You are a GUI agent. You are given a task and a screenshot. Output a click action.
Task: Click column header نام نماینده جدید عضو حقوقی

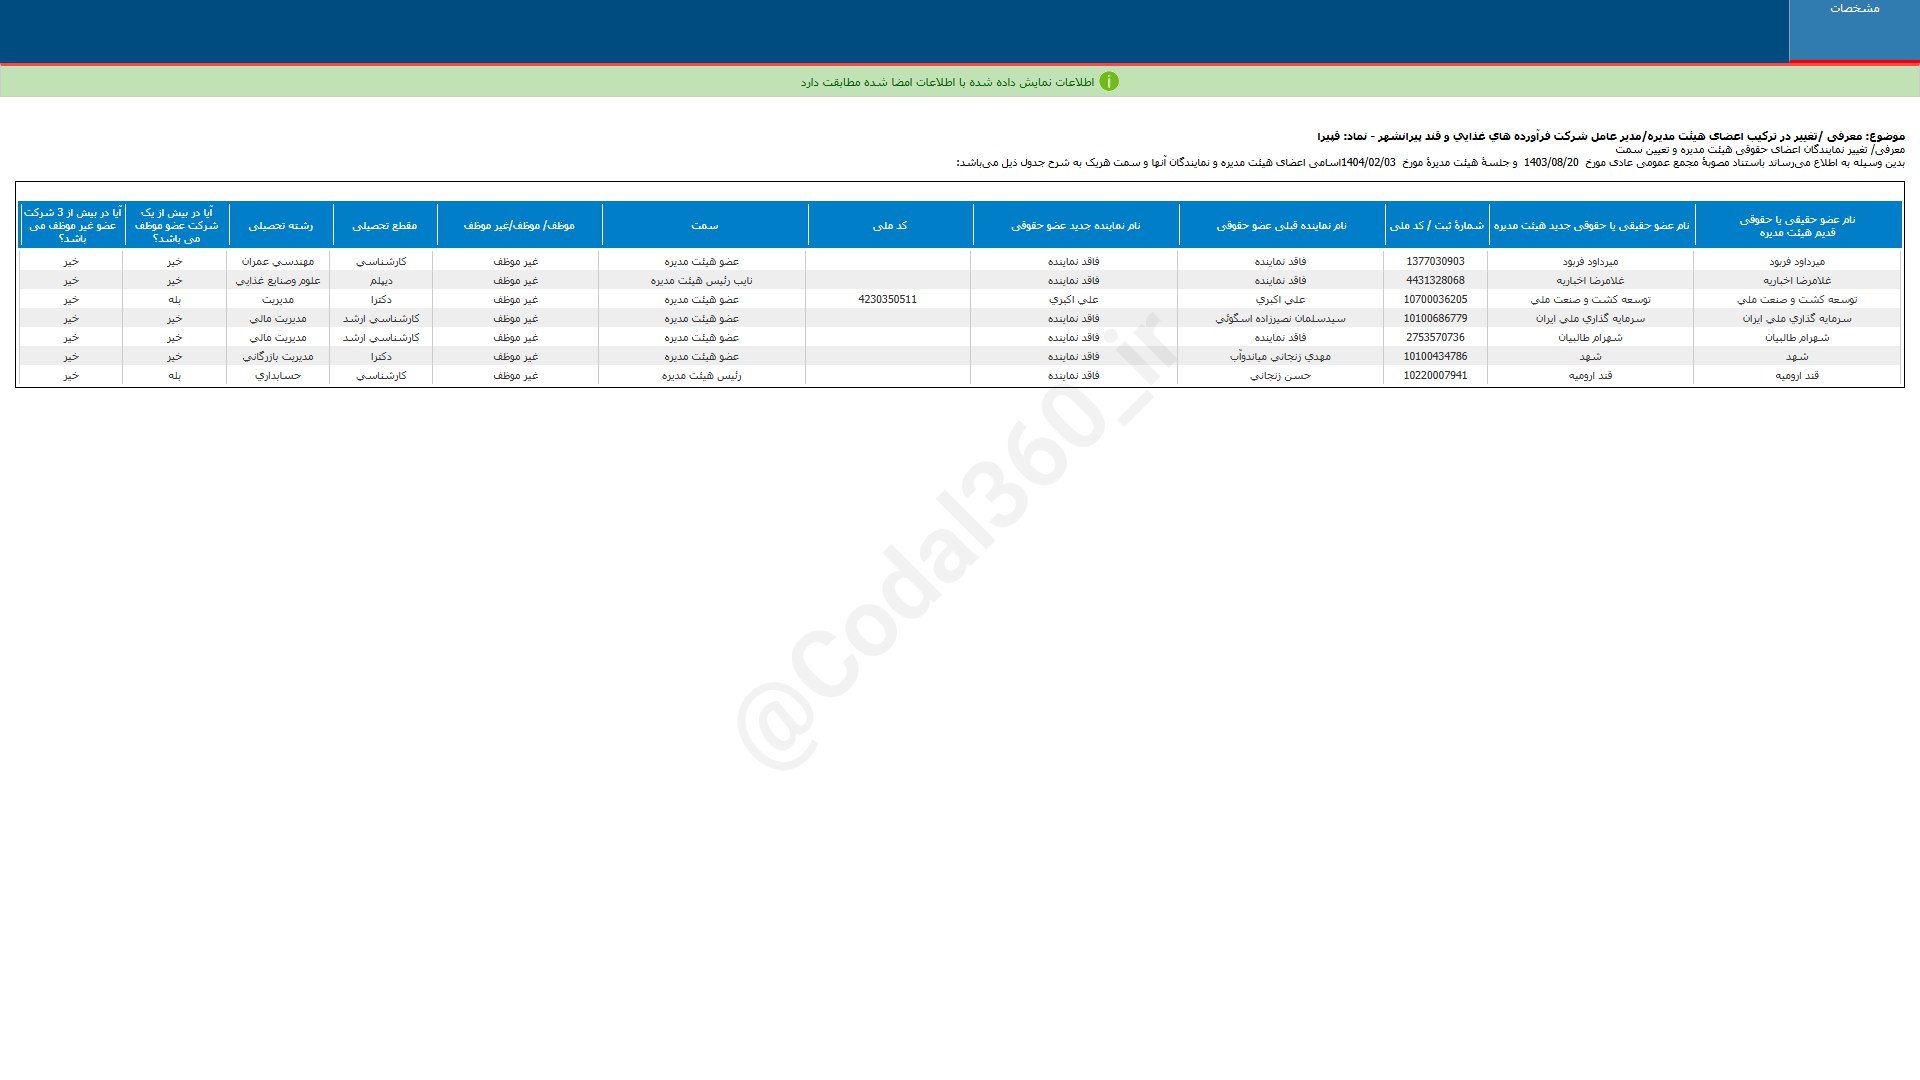click(x=1075, y=226)
